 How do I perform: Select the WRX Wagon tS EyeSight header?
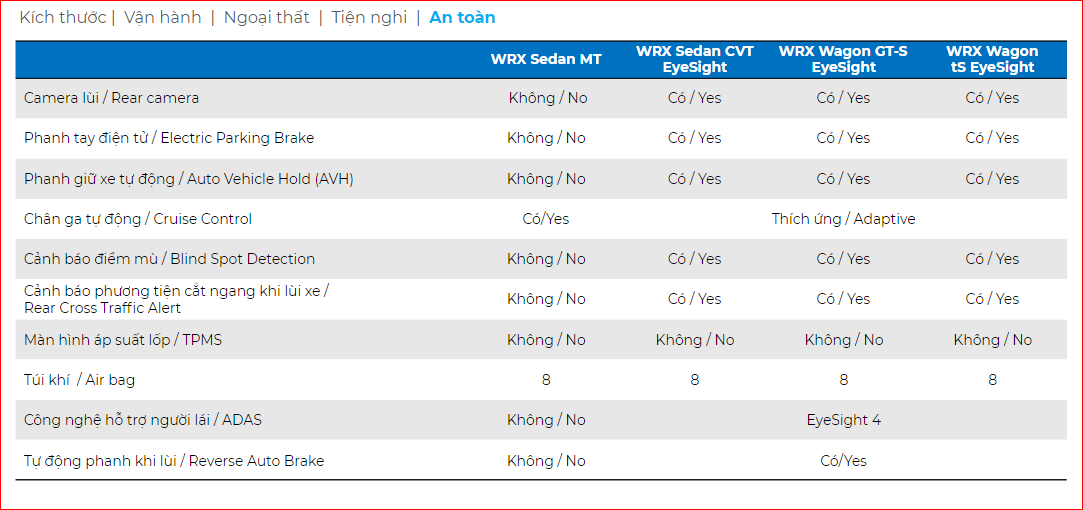992,59
